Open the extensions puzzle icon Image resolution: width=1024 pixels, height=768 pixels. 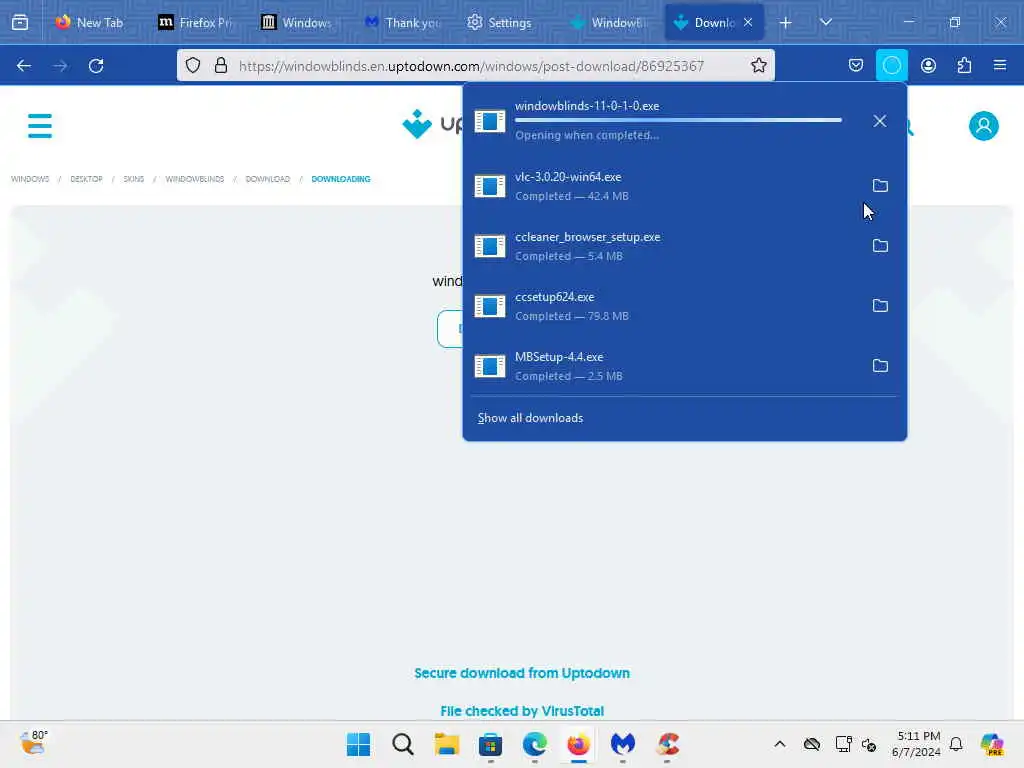pyautogui.click(x=964, y=65)
